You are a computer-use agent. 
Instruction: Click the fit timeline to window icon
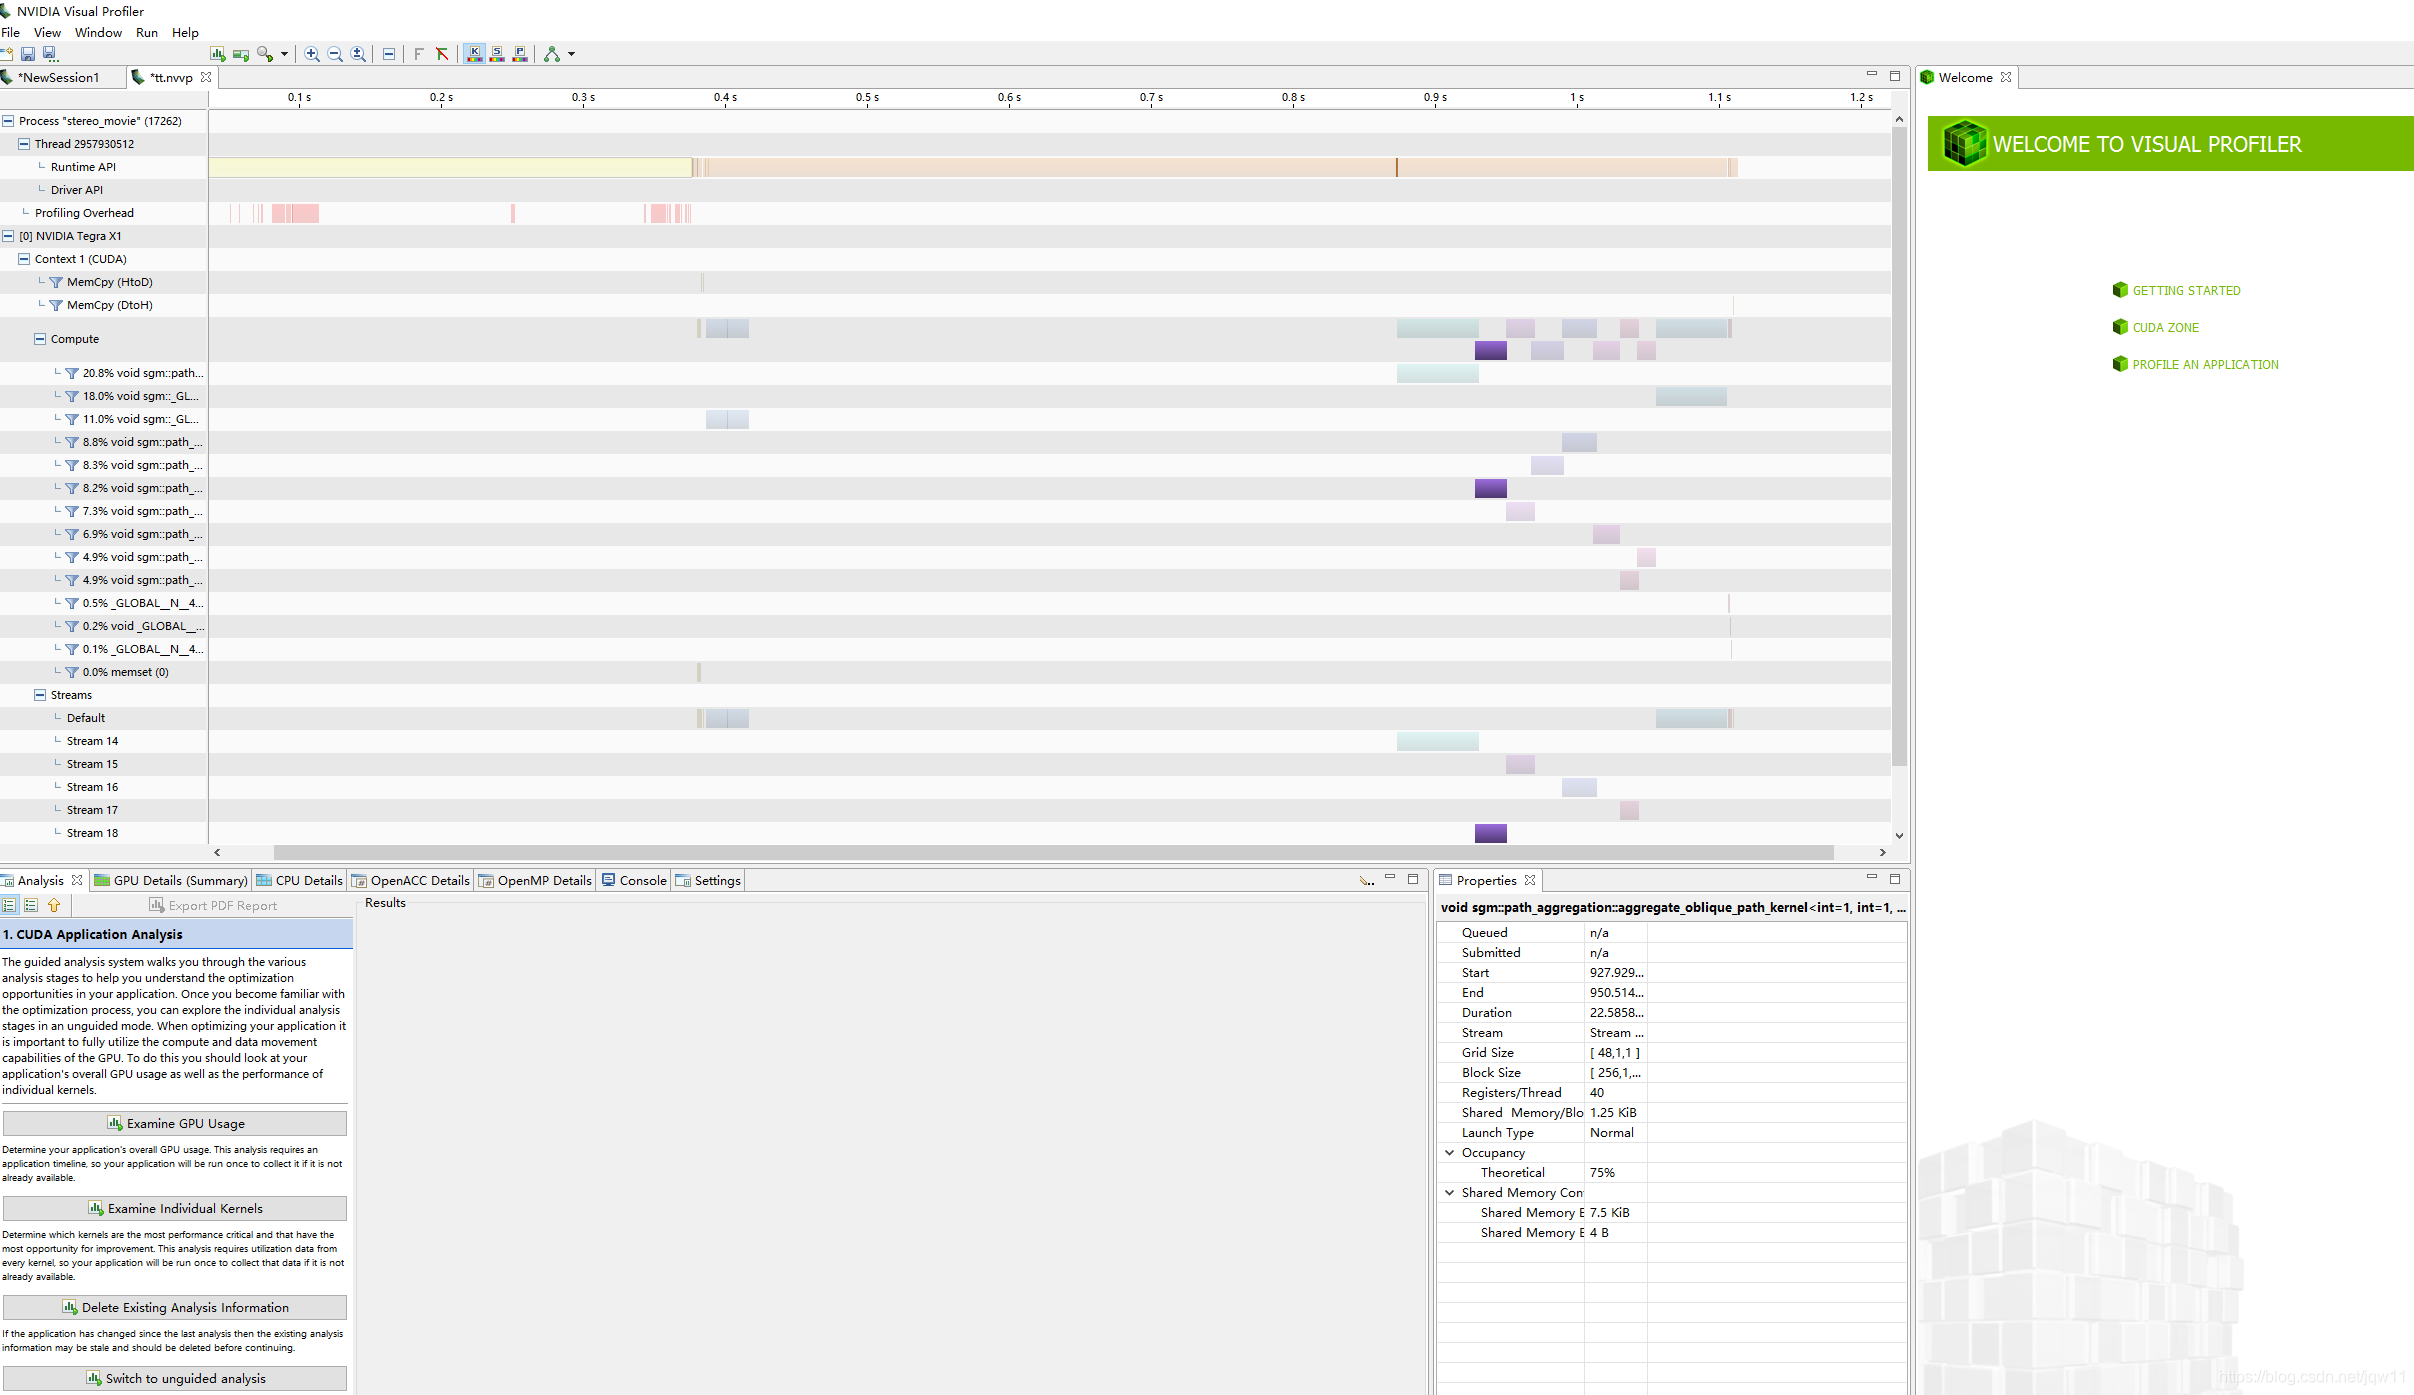[x=358, y=54]
